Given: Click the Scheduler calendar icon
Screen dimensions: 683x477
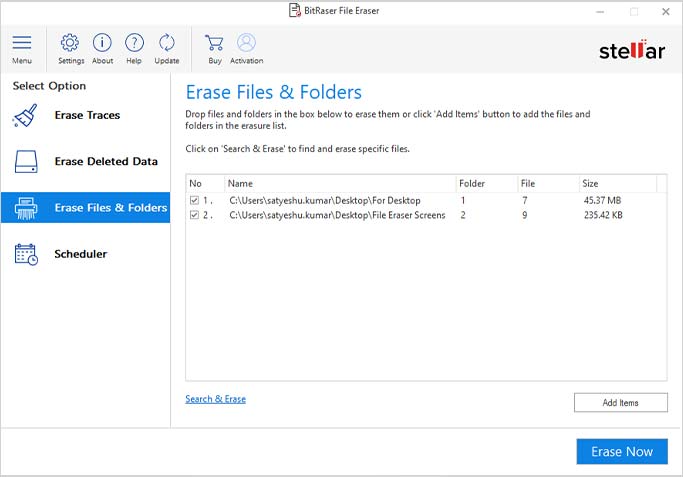Looking at the screenshot, I should 26,254.
